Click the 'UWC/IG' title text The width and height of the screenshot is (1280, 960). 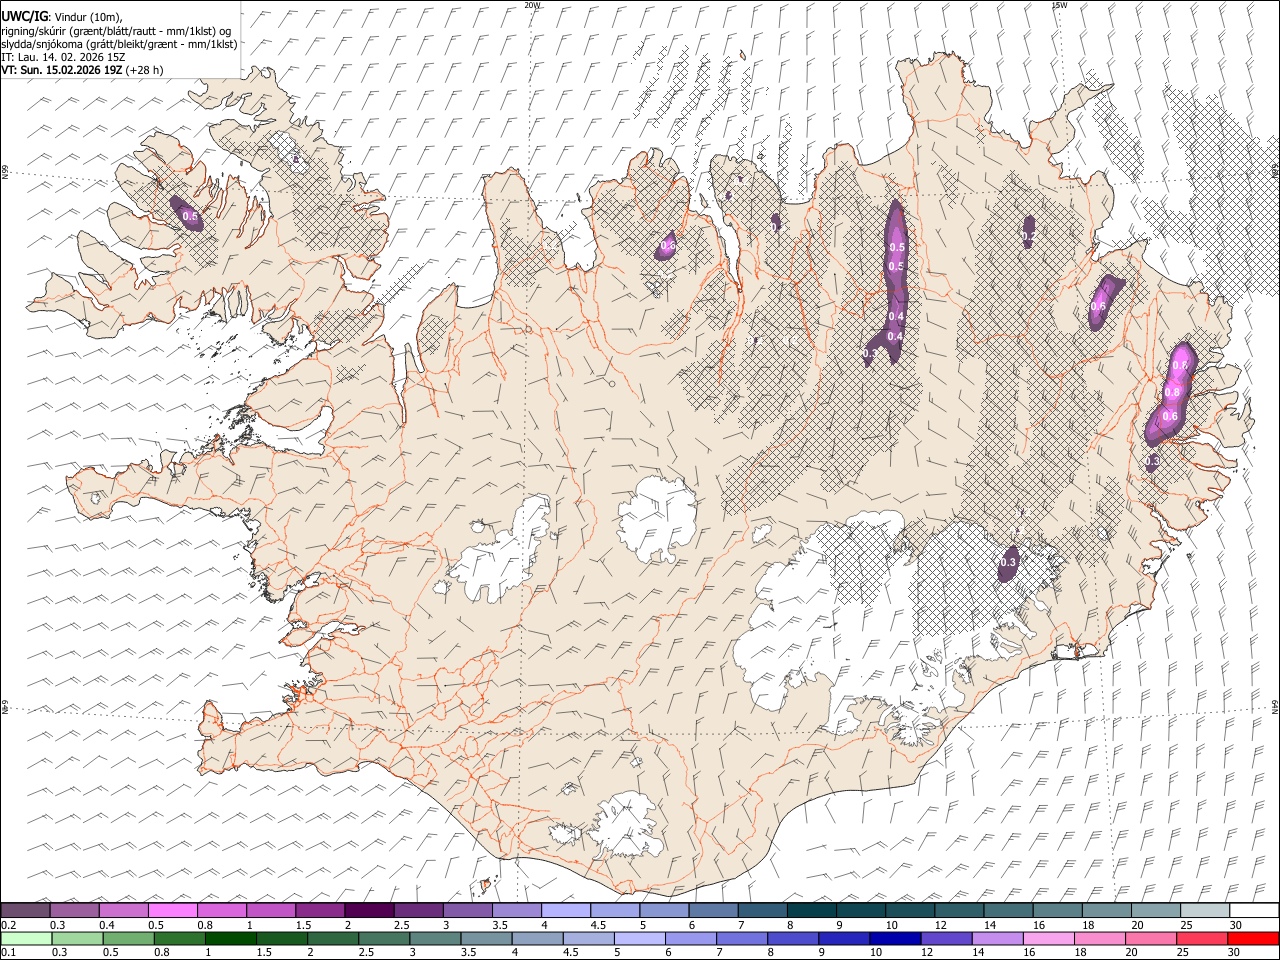[x=24, y=15]
